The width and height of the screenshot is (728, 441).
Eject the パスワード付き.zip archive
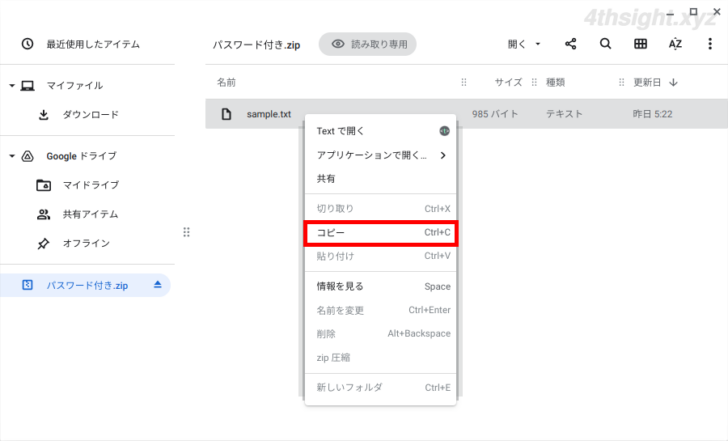pyautogui.click(x=157, y=284)
